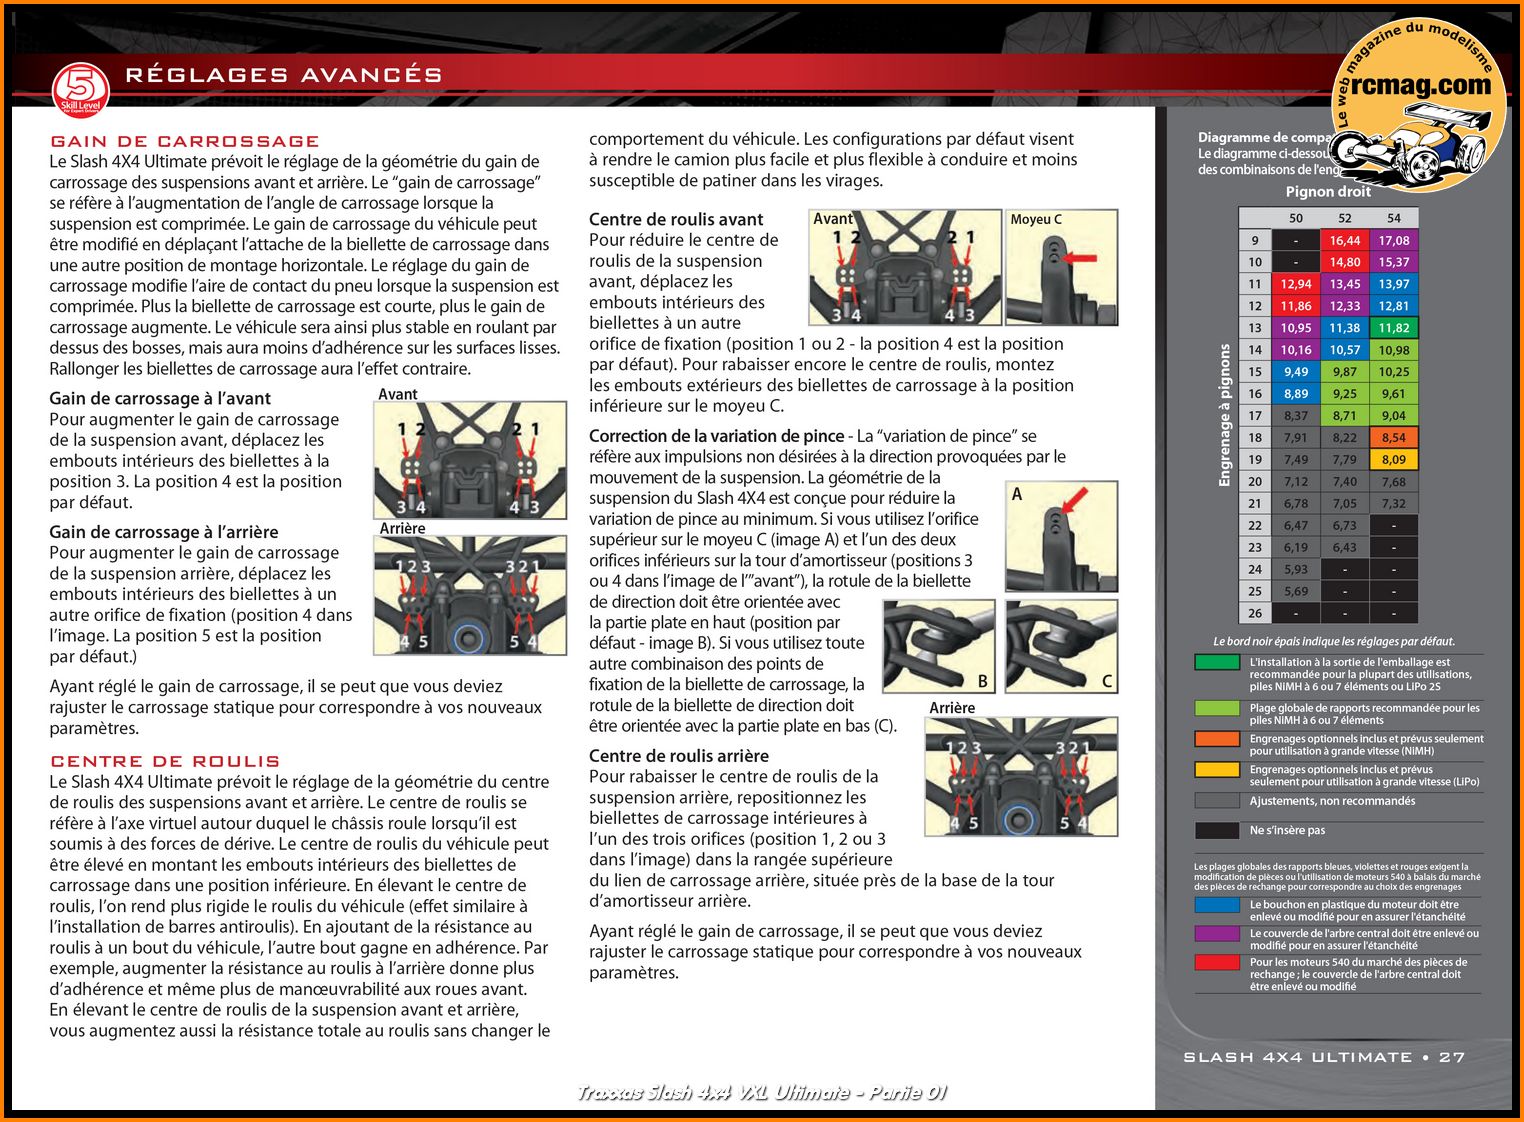Select the table cell 12,94
Viewport: 1524px width, 1122px height.
pyautogui.click(x=1296, y=284)
